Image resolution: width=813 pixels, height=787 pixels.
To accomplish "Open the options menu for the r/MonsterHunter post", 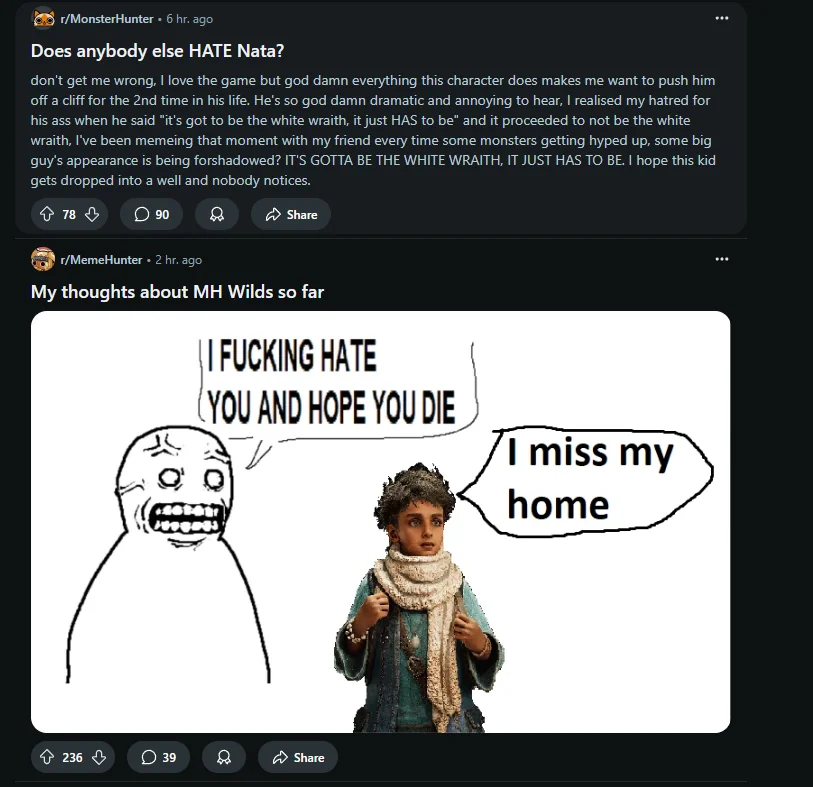I will 722,18.
